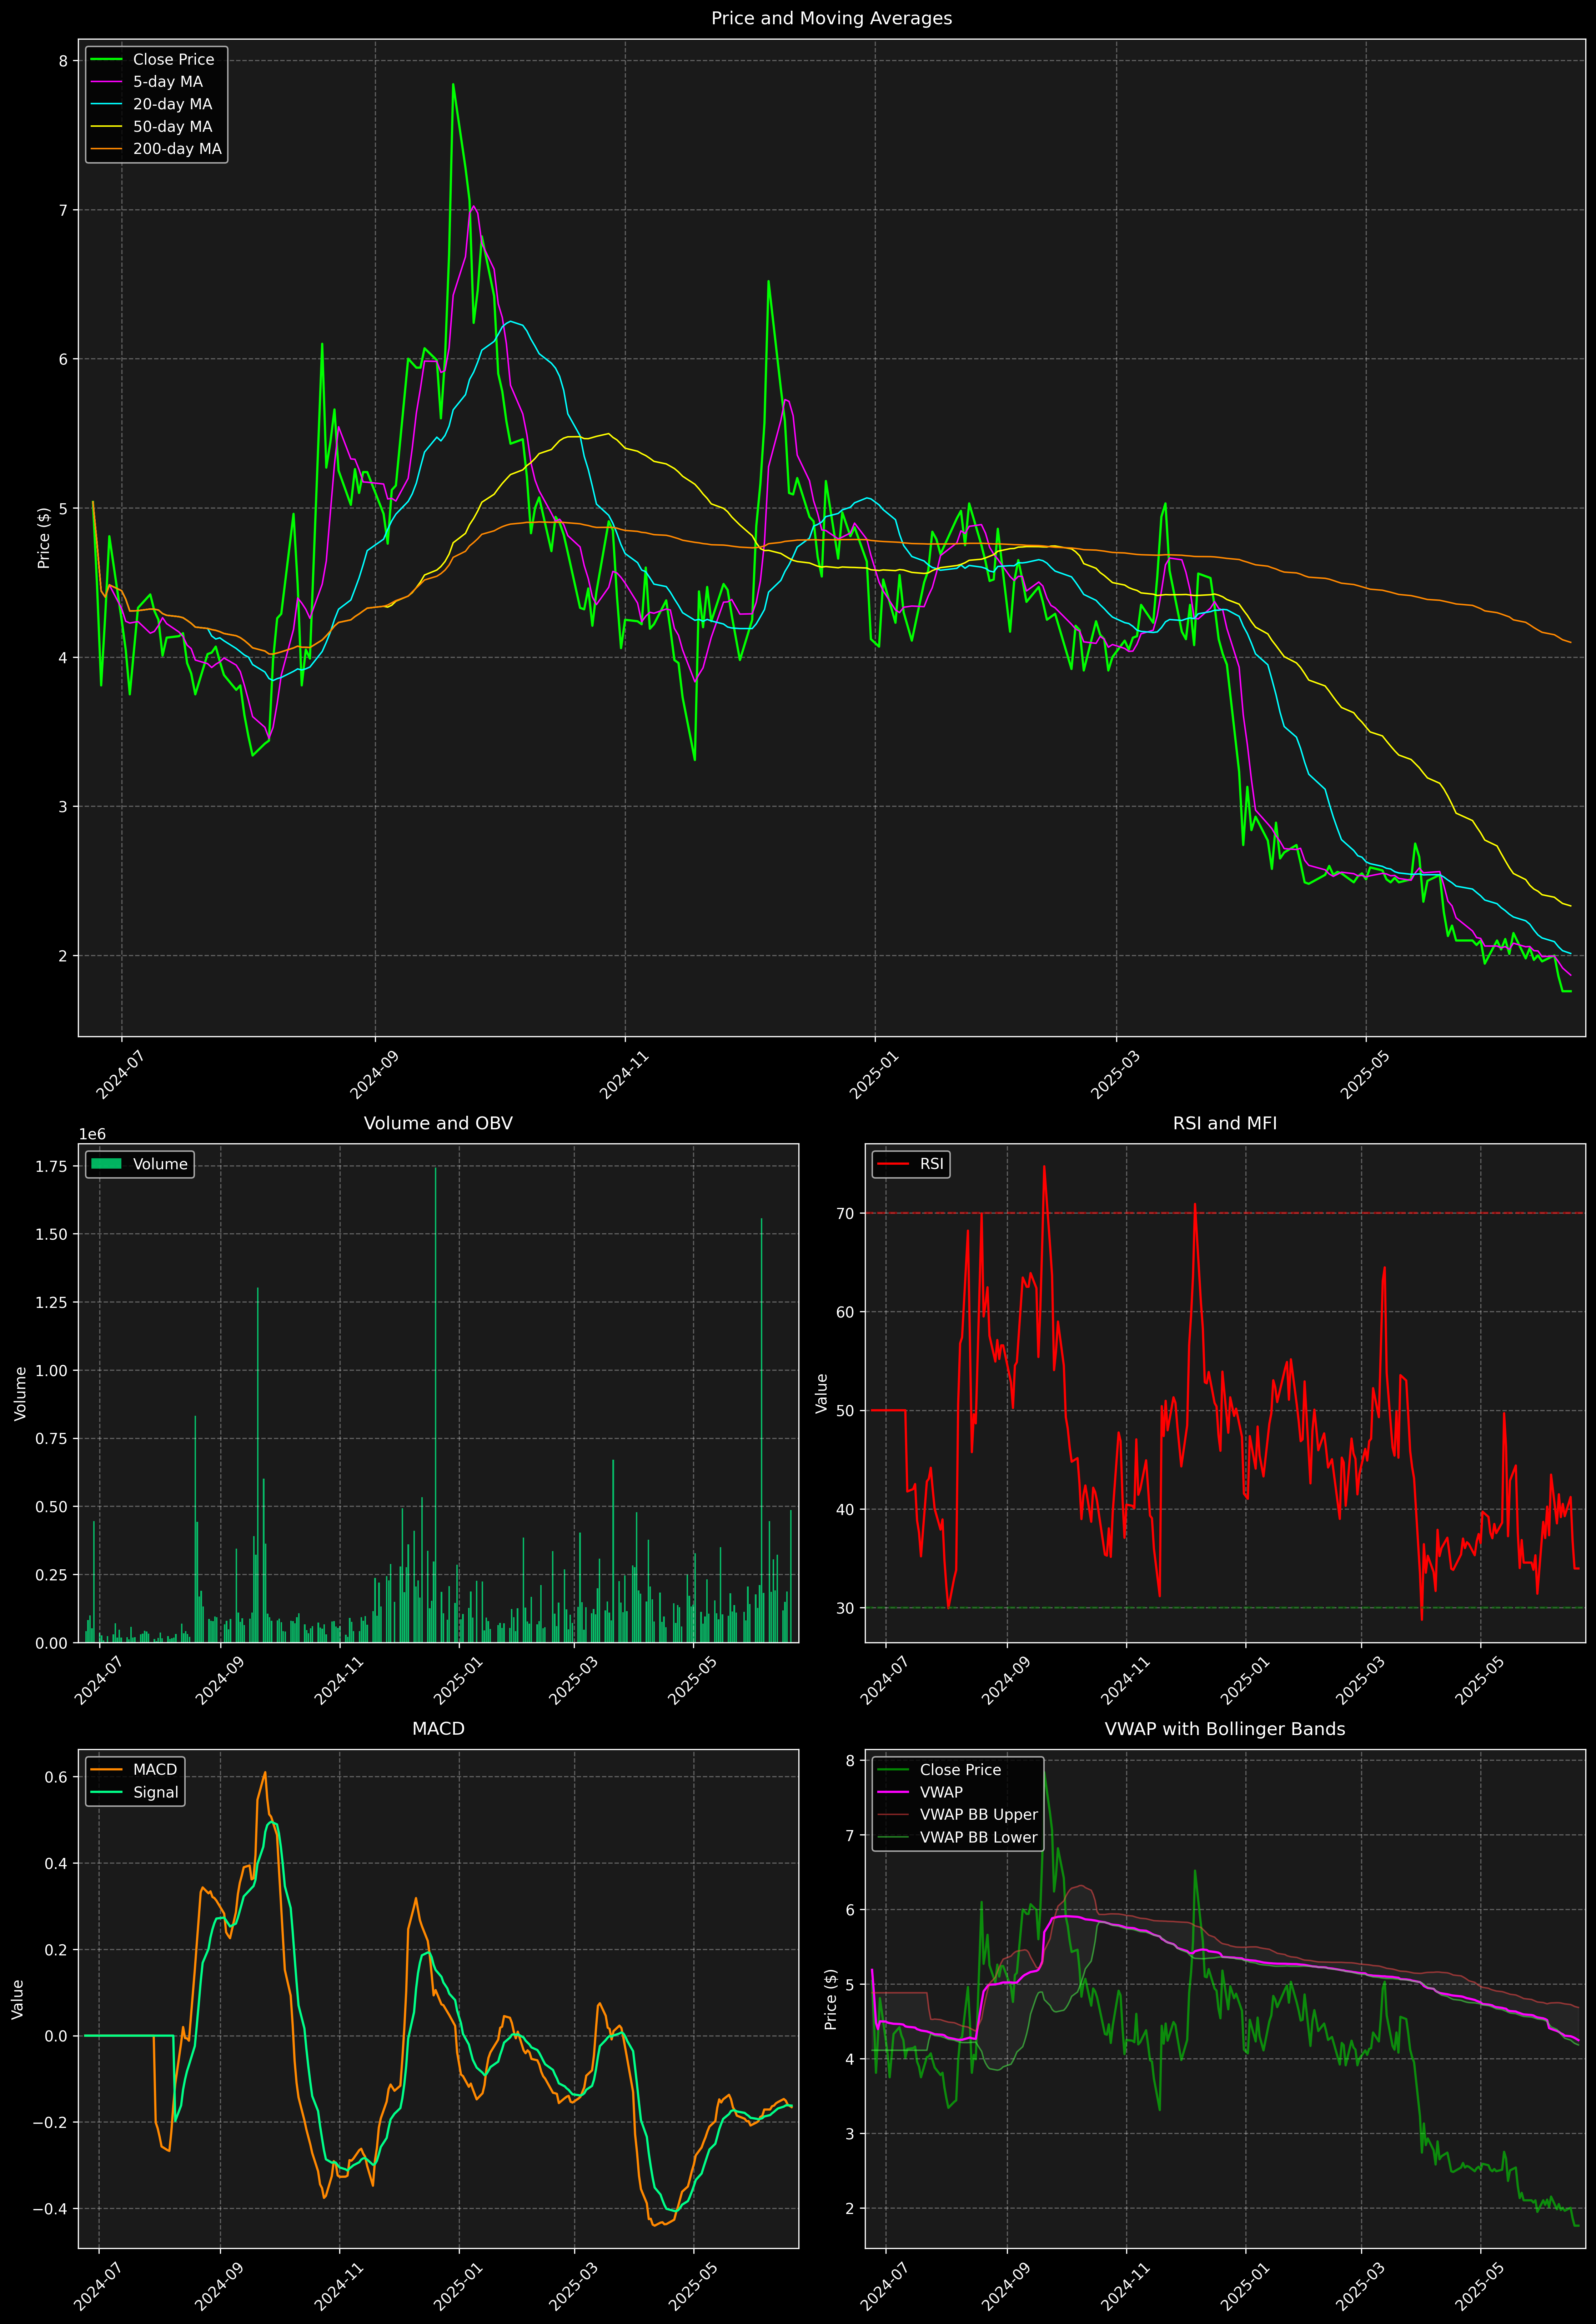Click the 'Price ($)' axis label of the VWAP chart

[x=830, y=1999]
